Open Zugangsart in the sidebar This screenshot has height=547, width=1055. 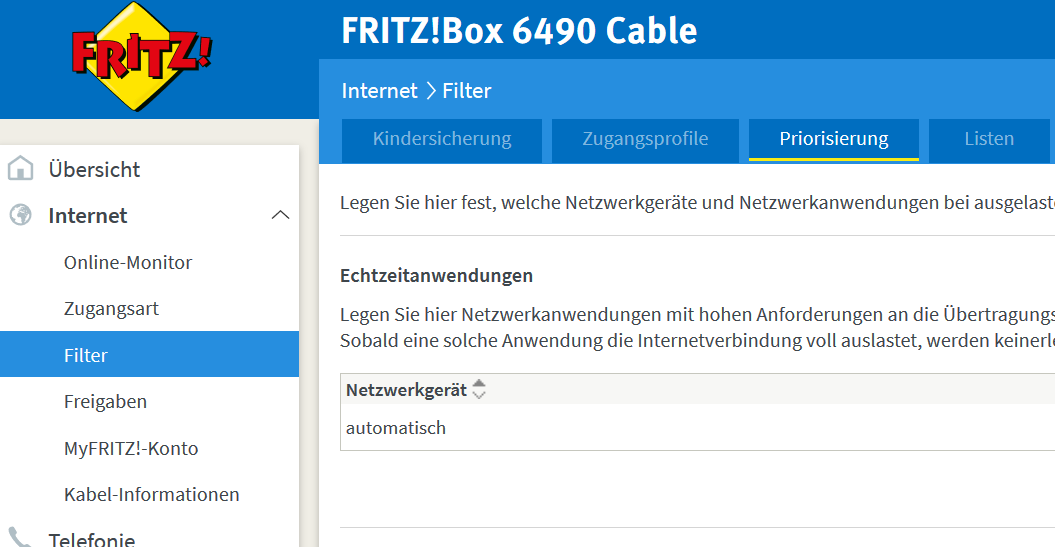[112, 309]
